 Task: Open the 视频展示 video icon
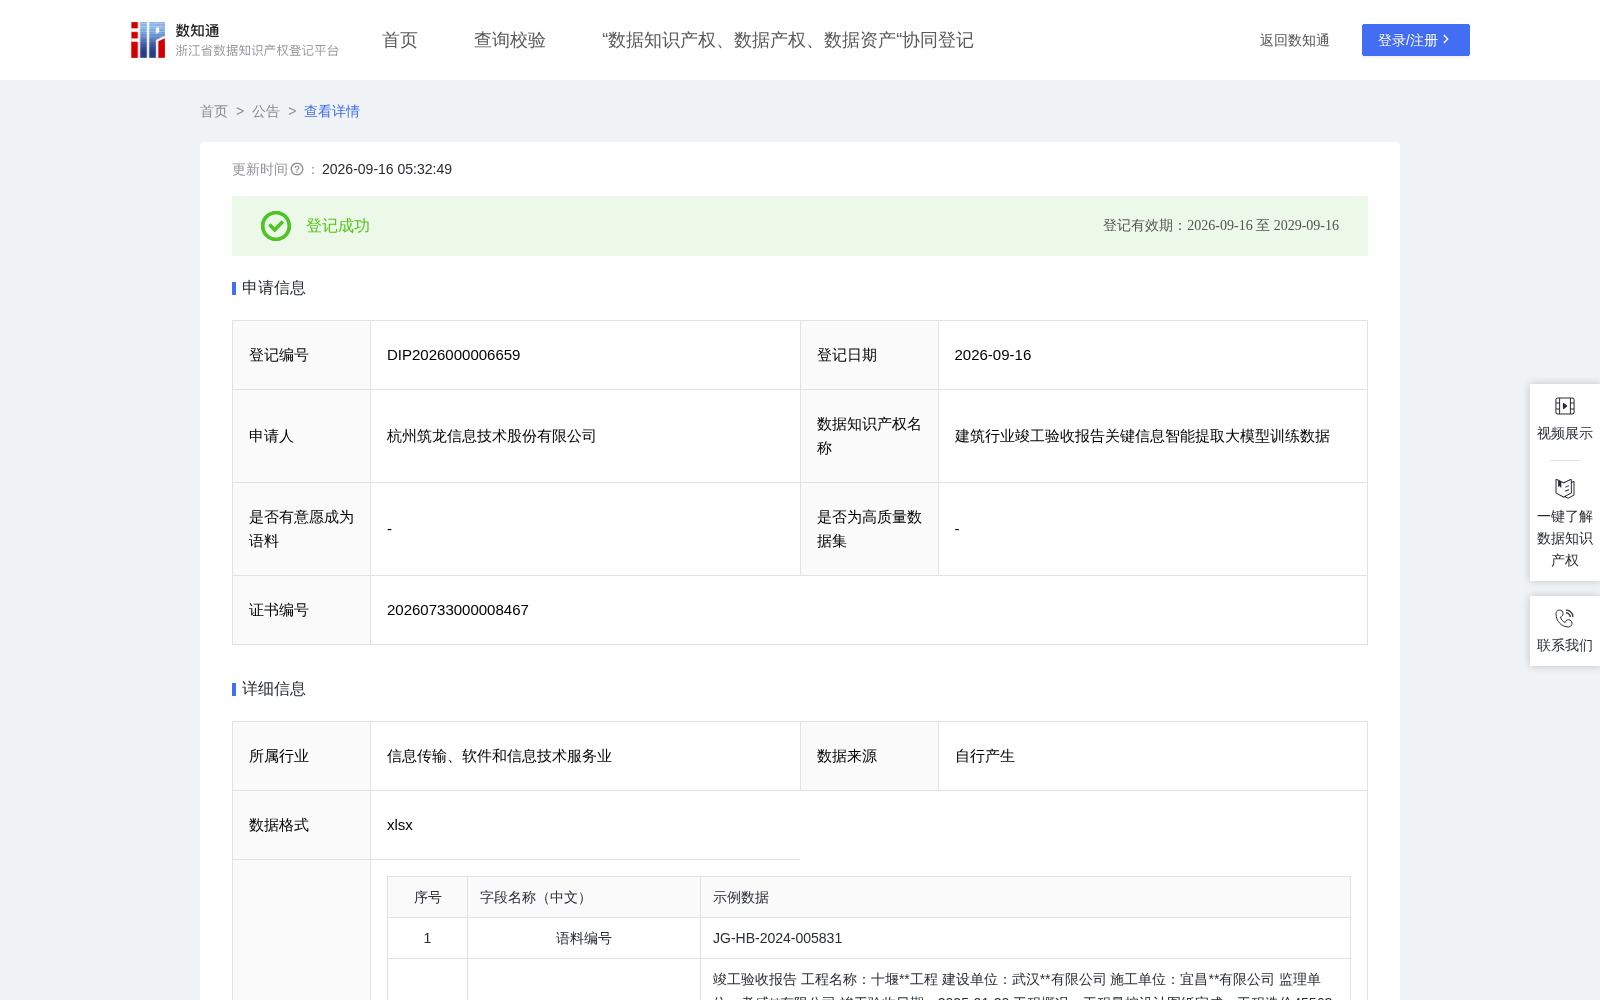pyautogui.click(x=1565, y=406)
